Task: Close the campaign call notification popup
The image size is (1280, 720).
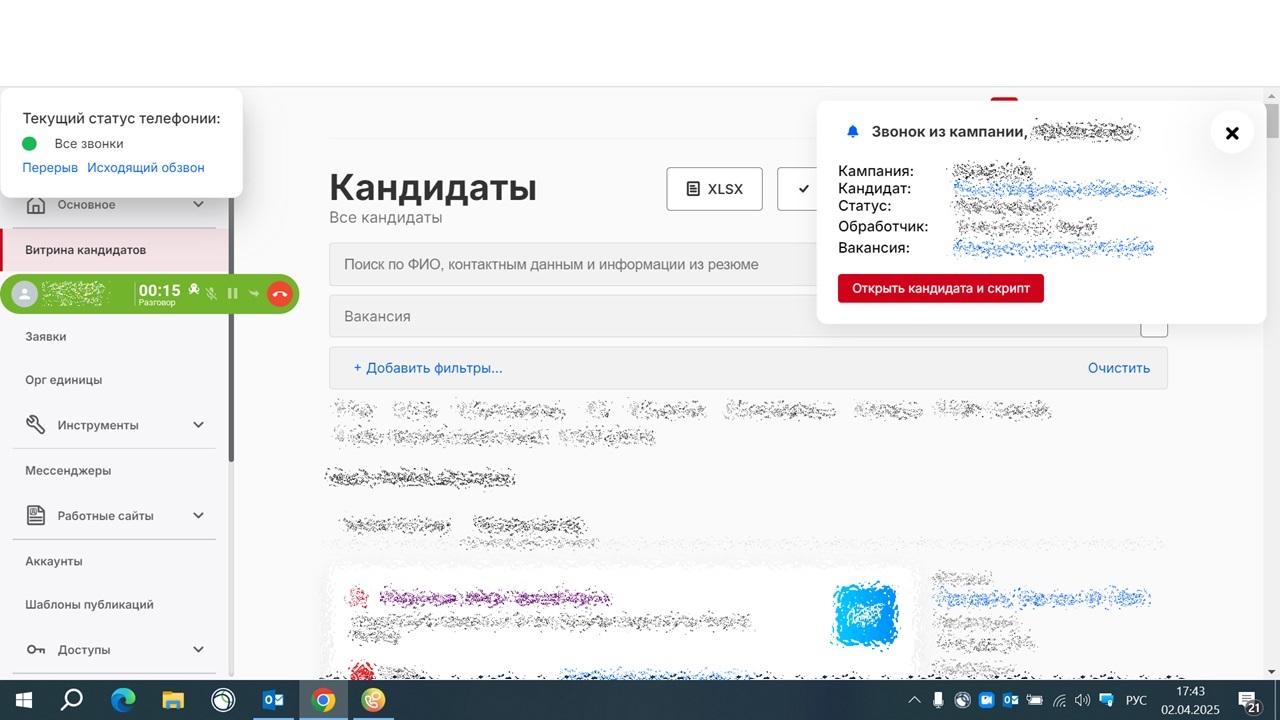Action: pos(1232,133)
